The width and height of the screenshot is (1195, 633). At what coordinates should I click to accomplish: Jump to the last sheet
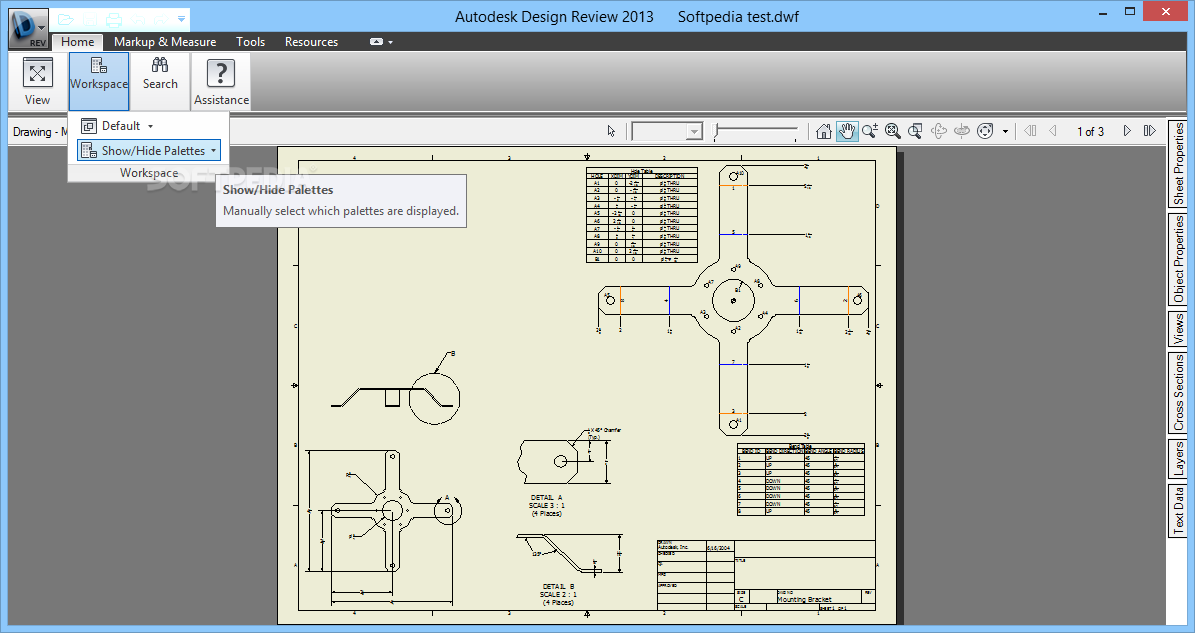pyautogui.click(x=1150, y=131)
